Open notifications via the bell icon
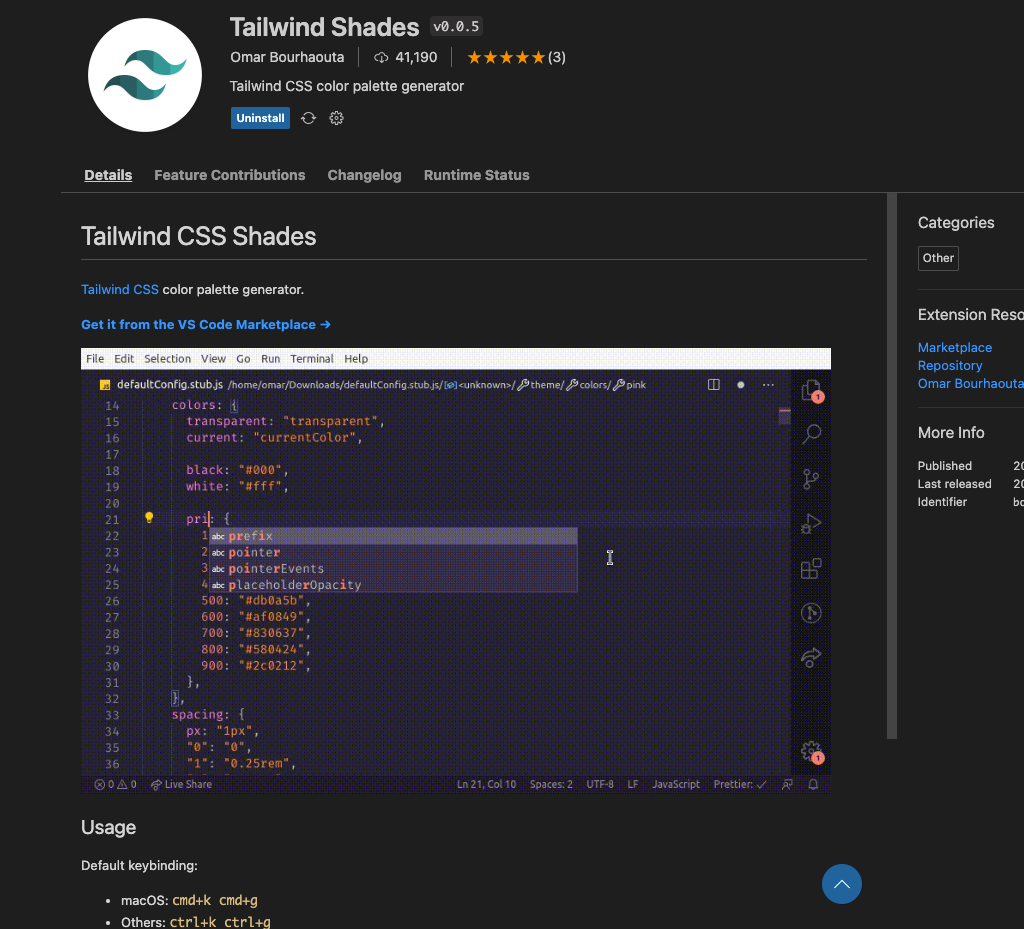The width and height of the screenshot is (1024, 929). coord(813,784)
